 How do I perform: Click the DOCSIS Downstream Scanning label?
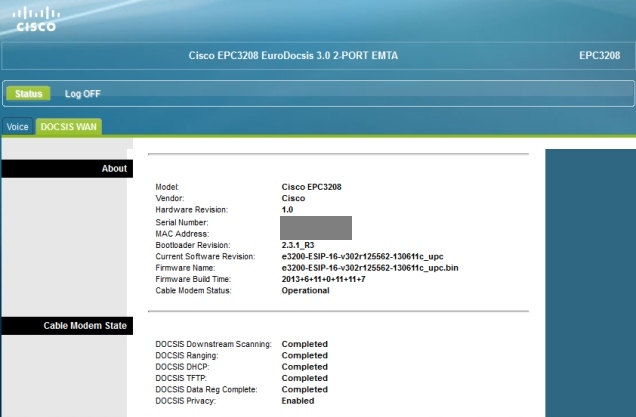click(213, 344)
